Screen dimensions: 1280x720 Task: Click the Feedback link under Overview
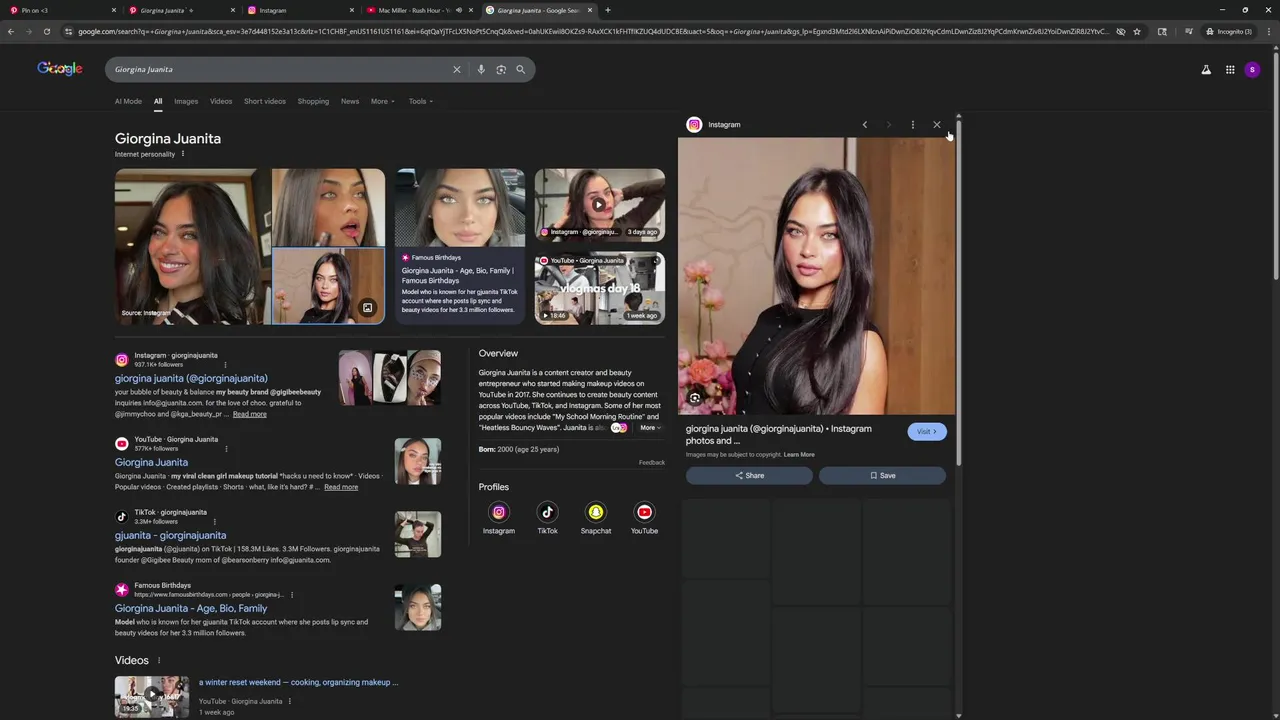click(x=652, y=463)
